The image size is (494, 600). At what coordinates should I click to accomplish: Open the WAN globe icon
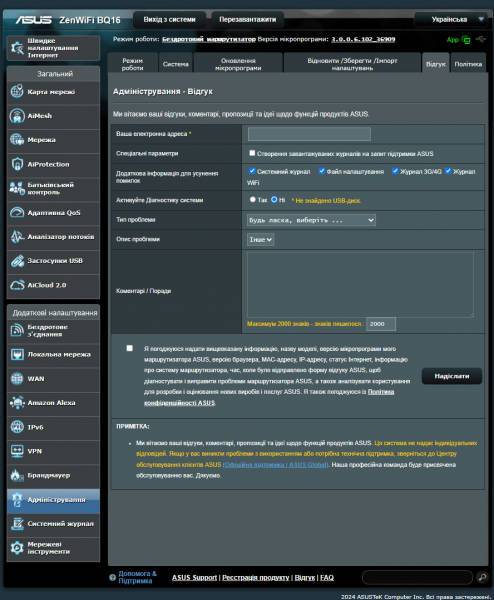coord(17,378)
